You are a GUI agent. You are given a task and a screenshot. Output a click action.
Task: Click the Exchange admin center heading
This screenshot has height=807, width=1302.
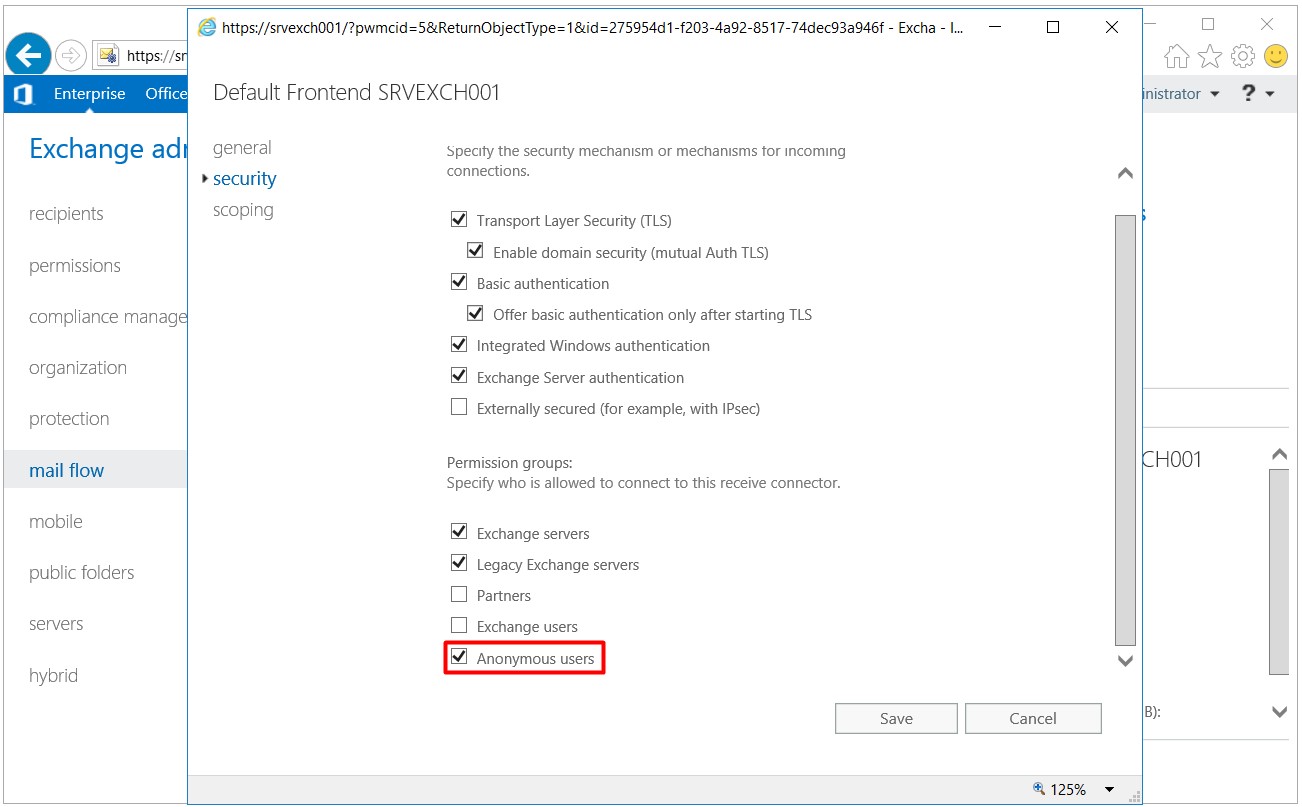[108, 149]
